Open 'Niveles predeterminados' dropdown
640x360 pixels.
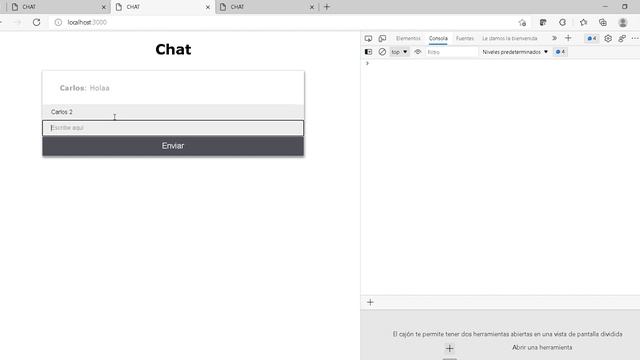pos(515,52)
